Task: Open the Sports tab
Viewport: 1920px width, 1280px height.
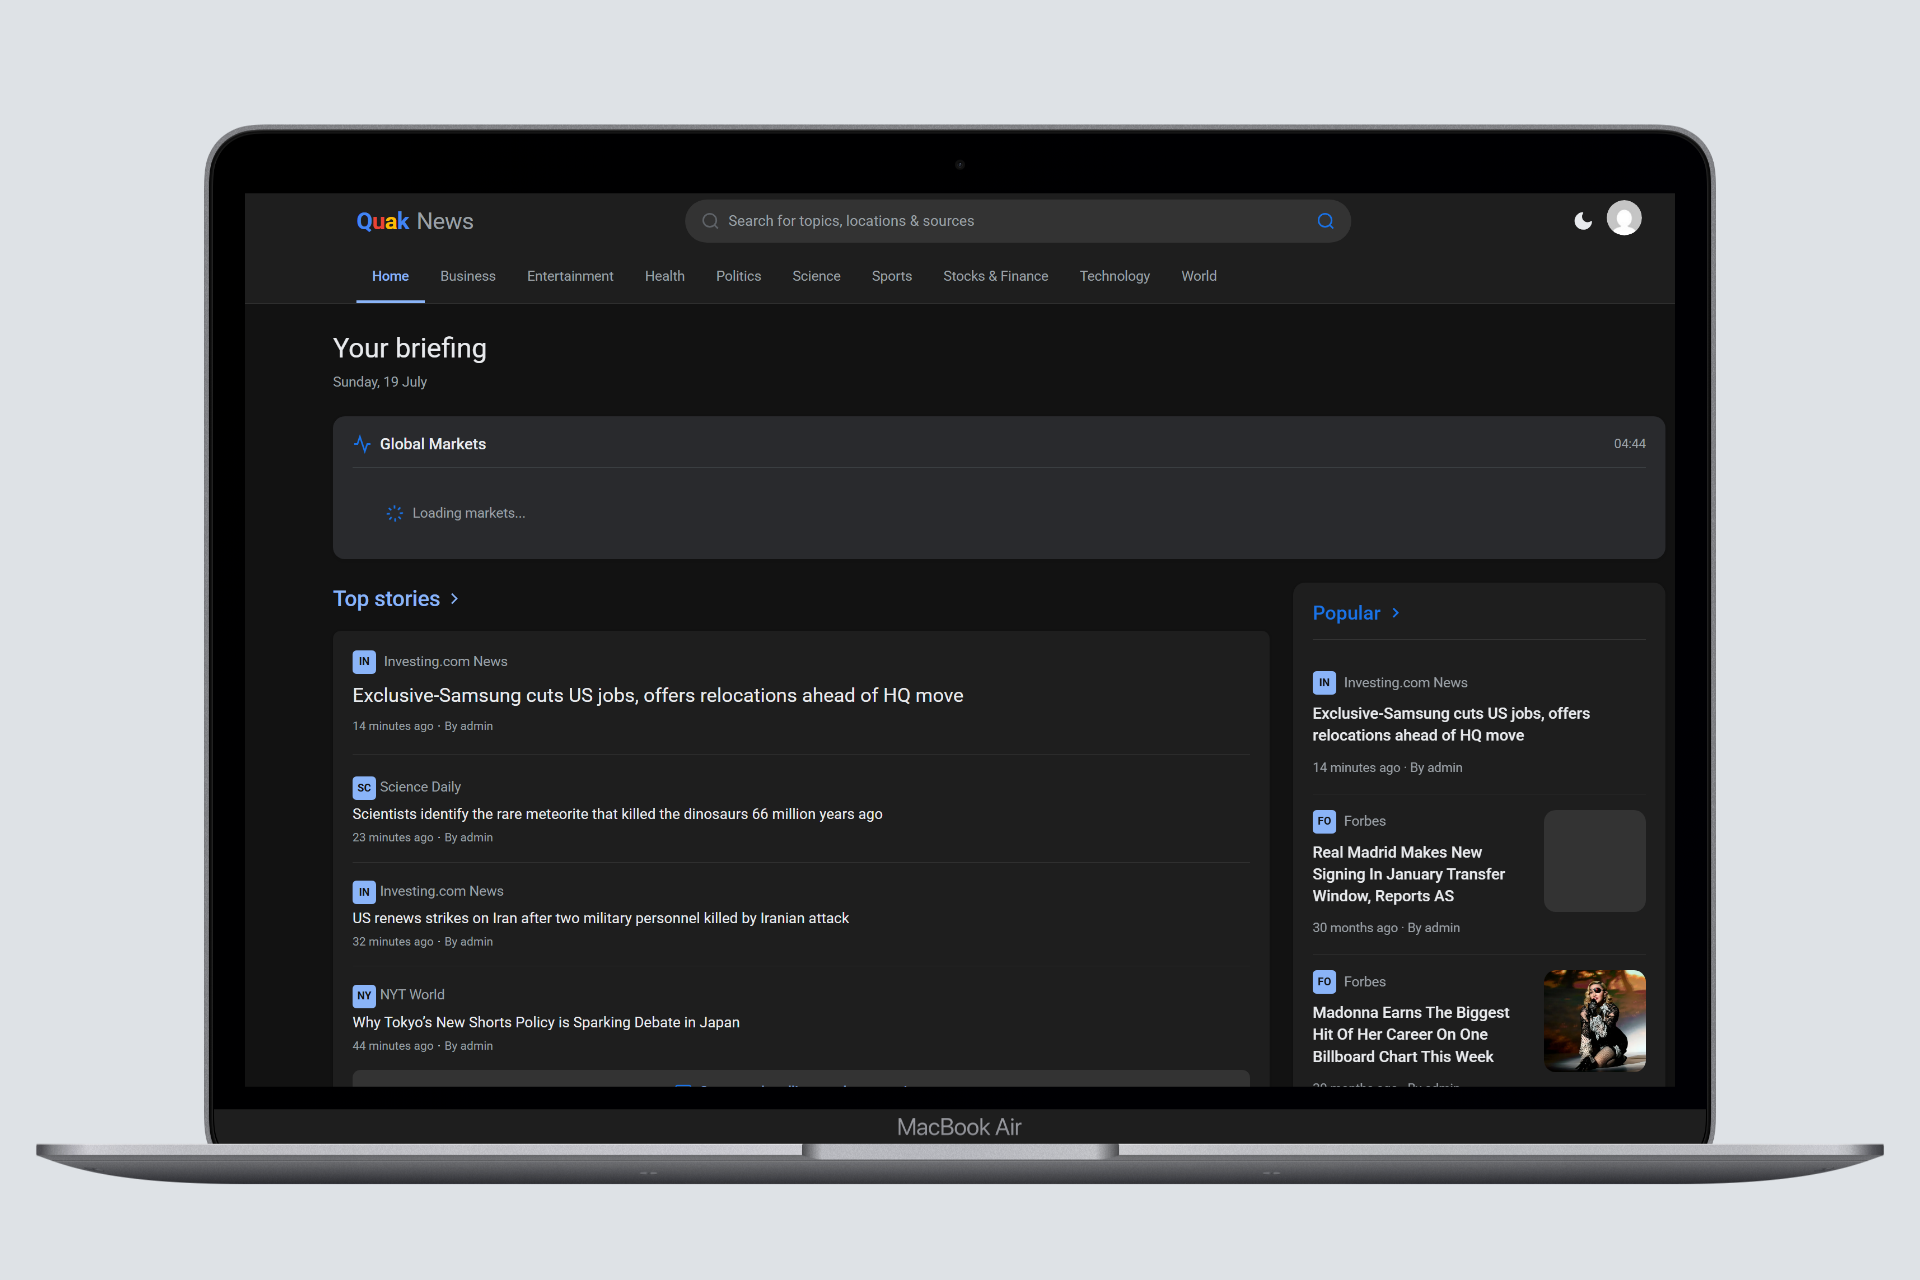Action: pyautogui.click(x=892, y=276)
